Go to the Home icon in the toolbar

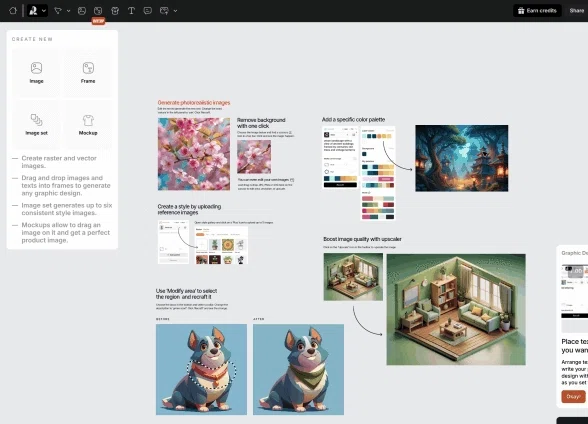point(13,10)
